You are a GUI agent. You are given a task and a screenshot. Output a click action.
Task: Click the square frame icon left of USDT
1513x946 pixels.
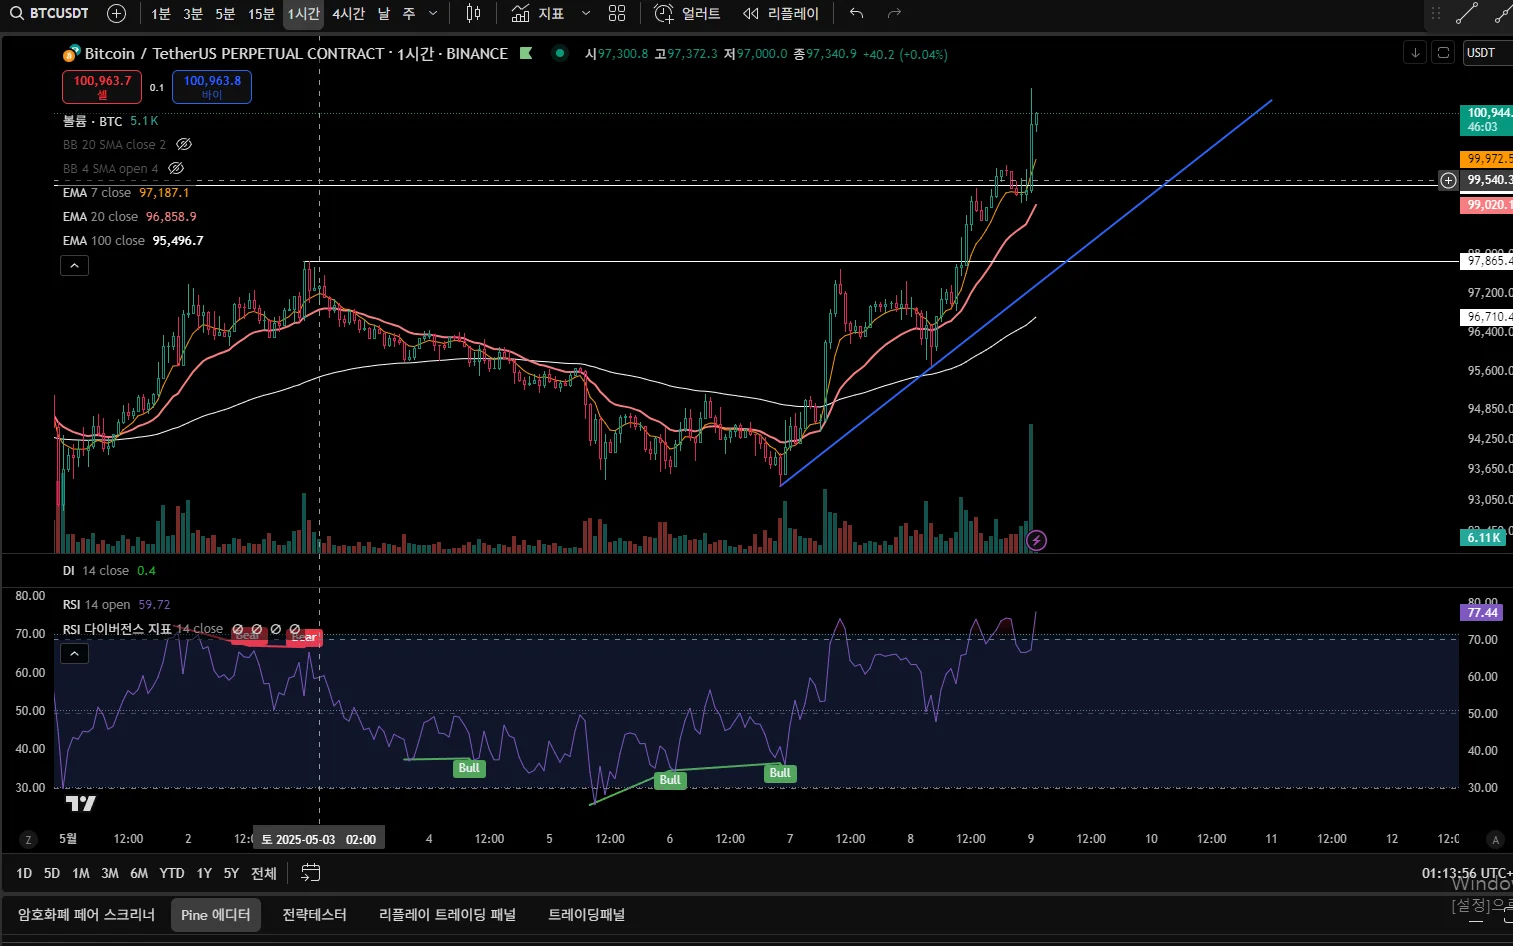click(x=1443, y=52)
